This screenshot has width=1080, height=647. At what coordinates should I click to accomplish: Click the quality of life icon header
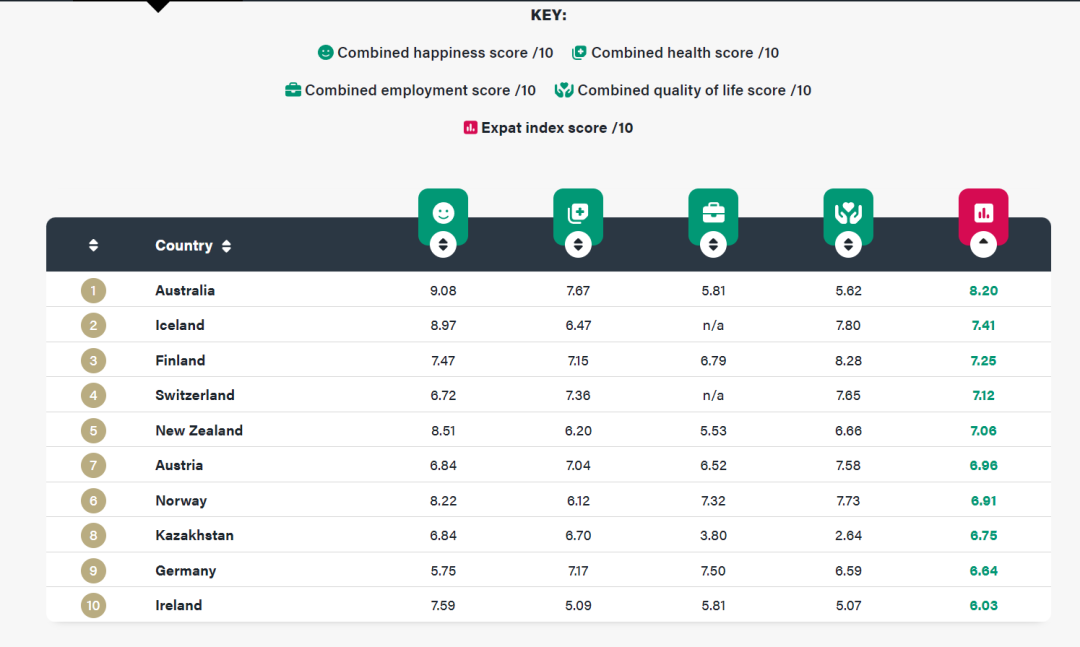(848, 212)
